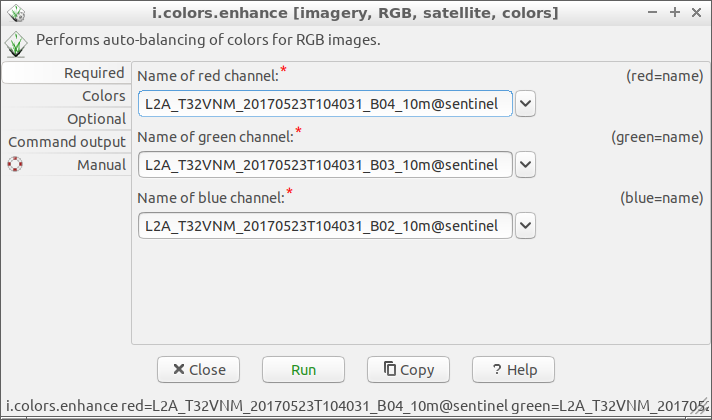Click the command string status bar
712x420 pixels.
[x=356, y=405]
